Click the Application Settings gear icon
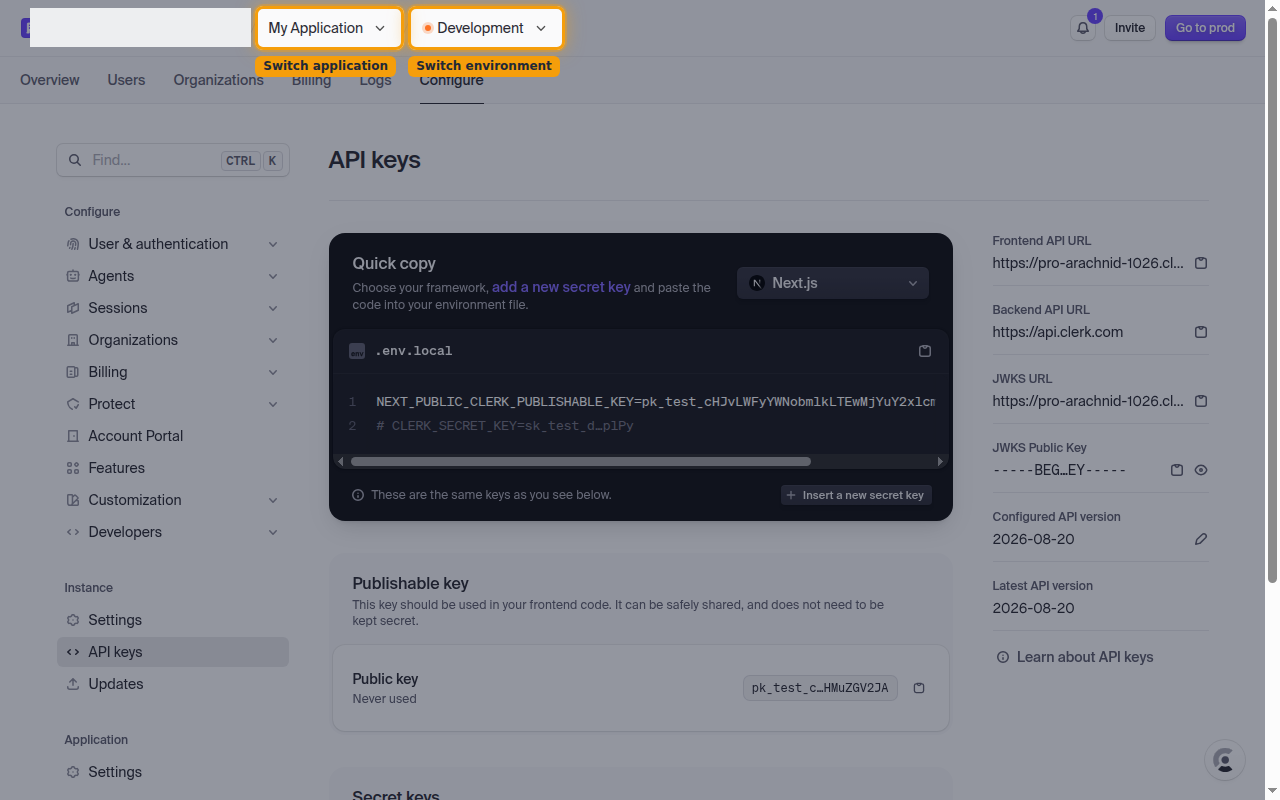This screenshot has width=1280, height=800. pyautogui.click(x=73, y=772)
